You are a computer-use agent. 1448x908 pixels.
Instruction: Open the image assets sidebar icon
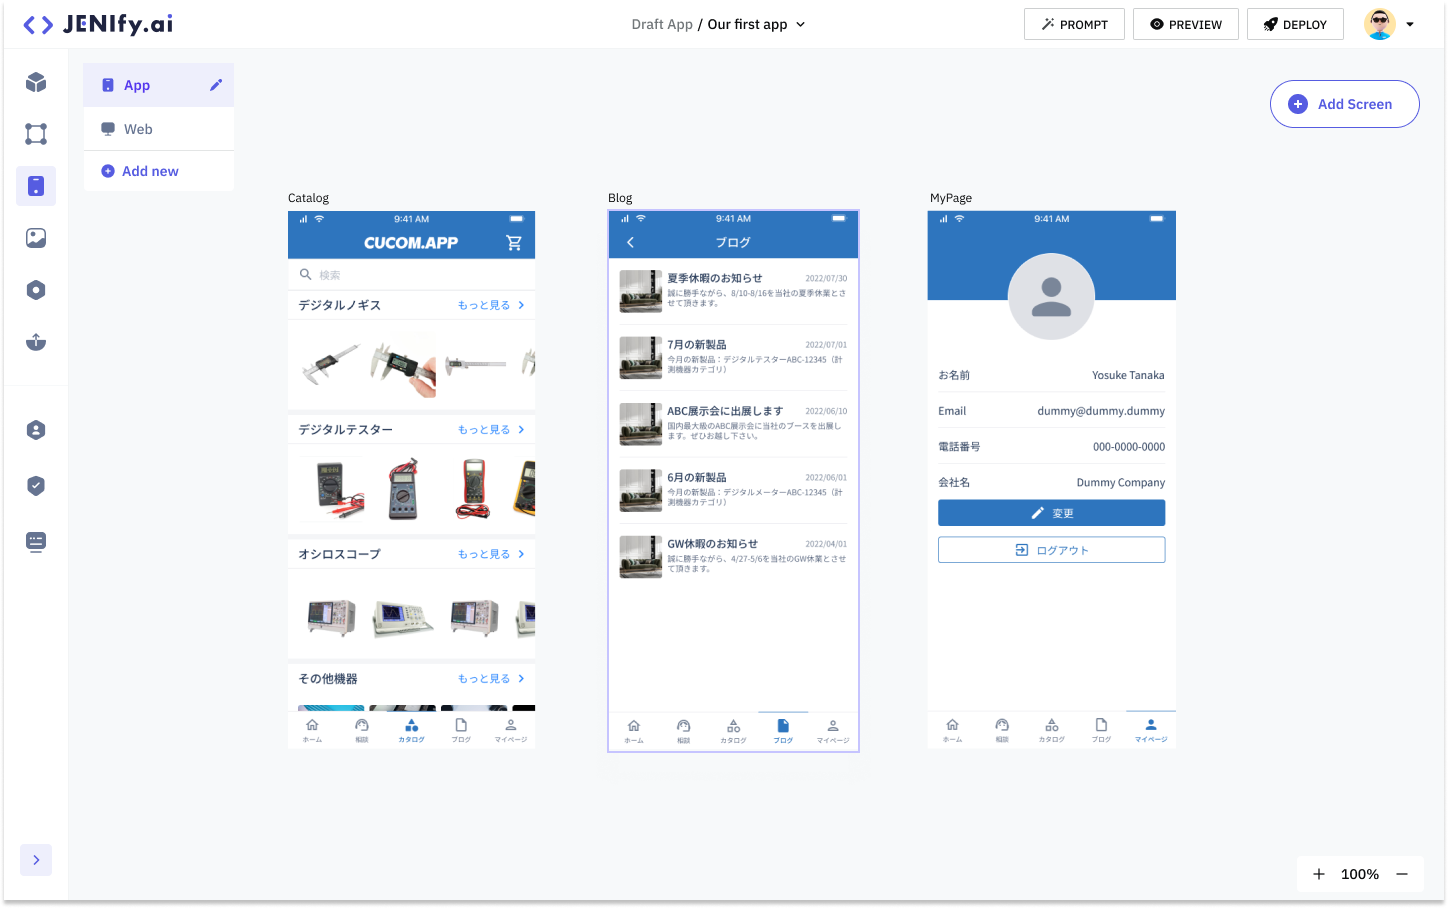[x=36, y=238]
